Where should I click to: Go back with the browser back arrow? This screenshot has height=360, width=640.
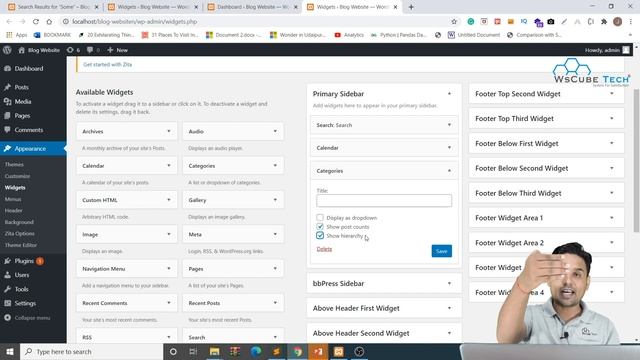(x=9, y=22)
